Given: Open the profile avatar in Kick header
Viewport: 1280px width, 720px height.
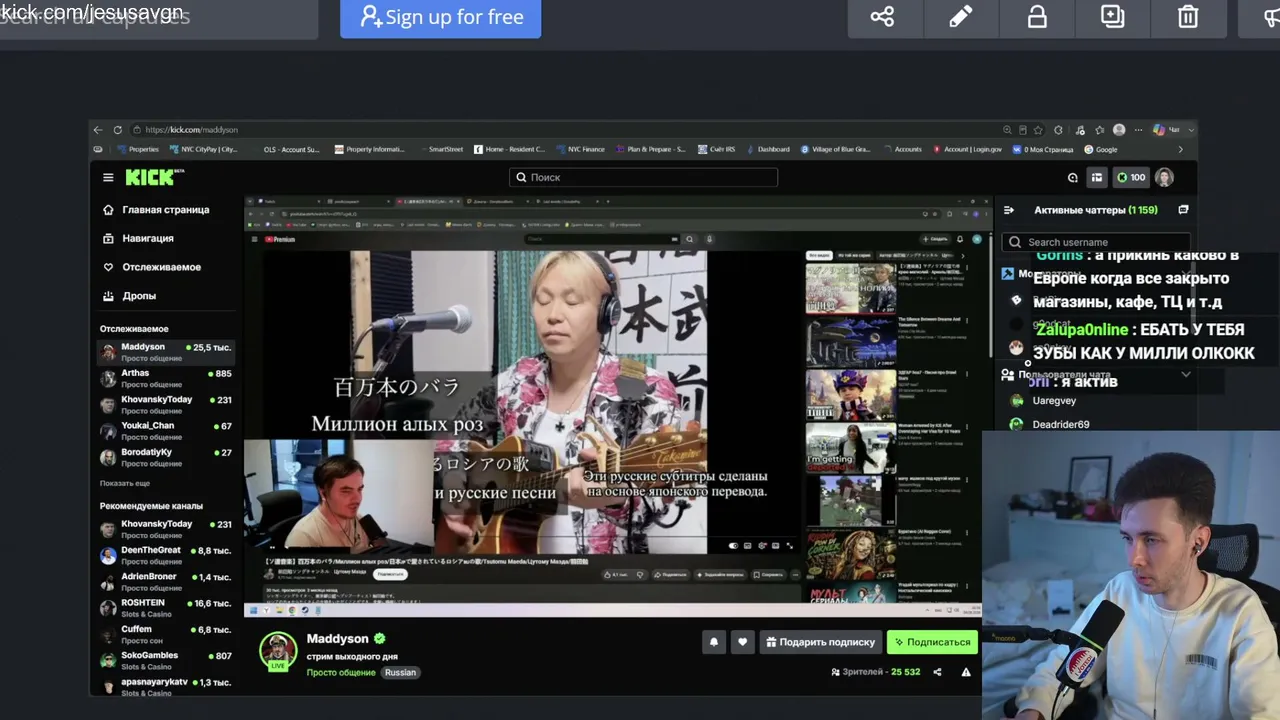Looking at the screenshot, I should coord(1164,177).
